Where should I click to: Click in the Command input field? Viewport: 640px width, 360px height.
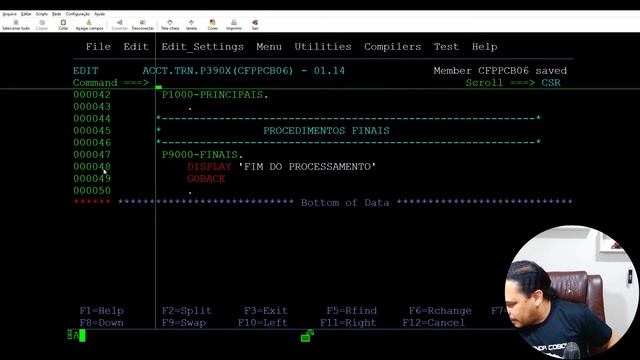coord(306,83)
